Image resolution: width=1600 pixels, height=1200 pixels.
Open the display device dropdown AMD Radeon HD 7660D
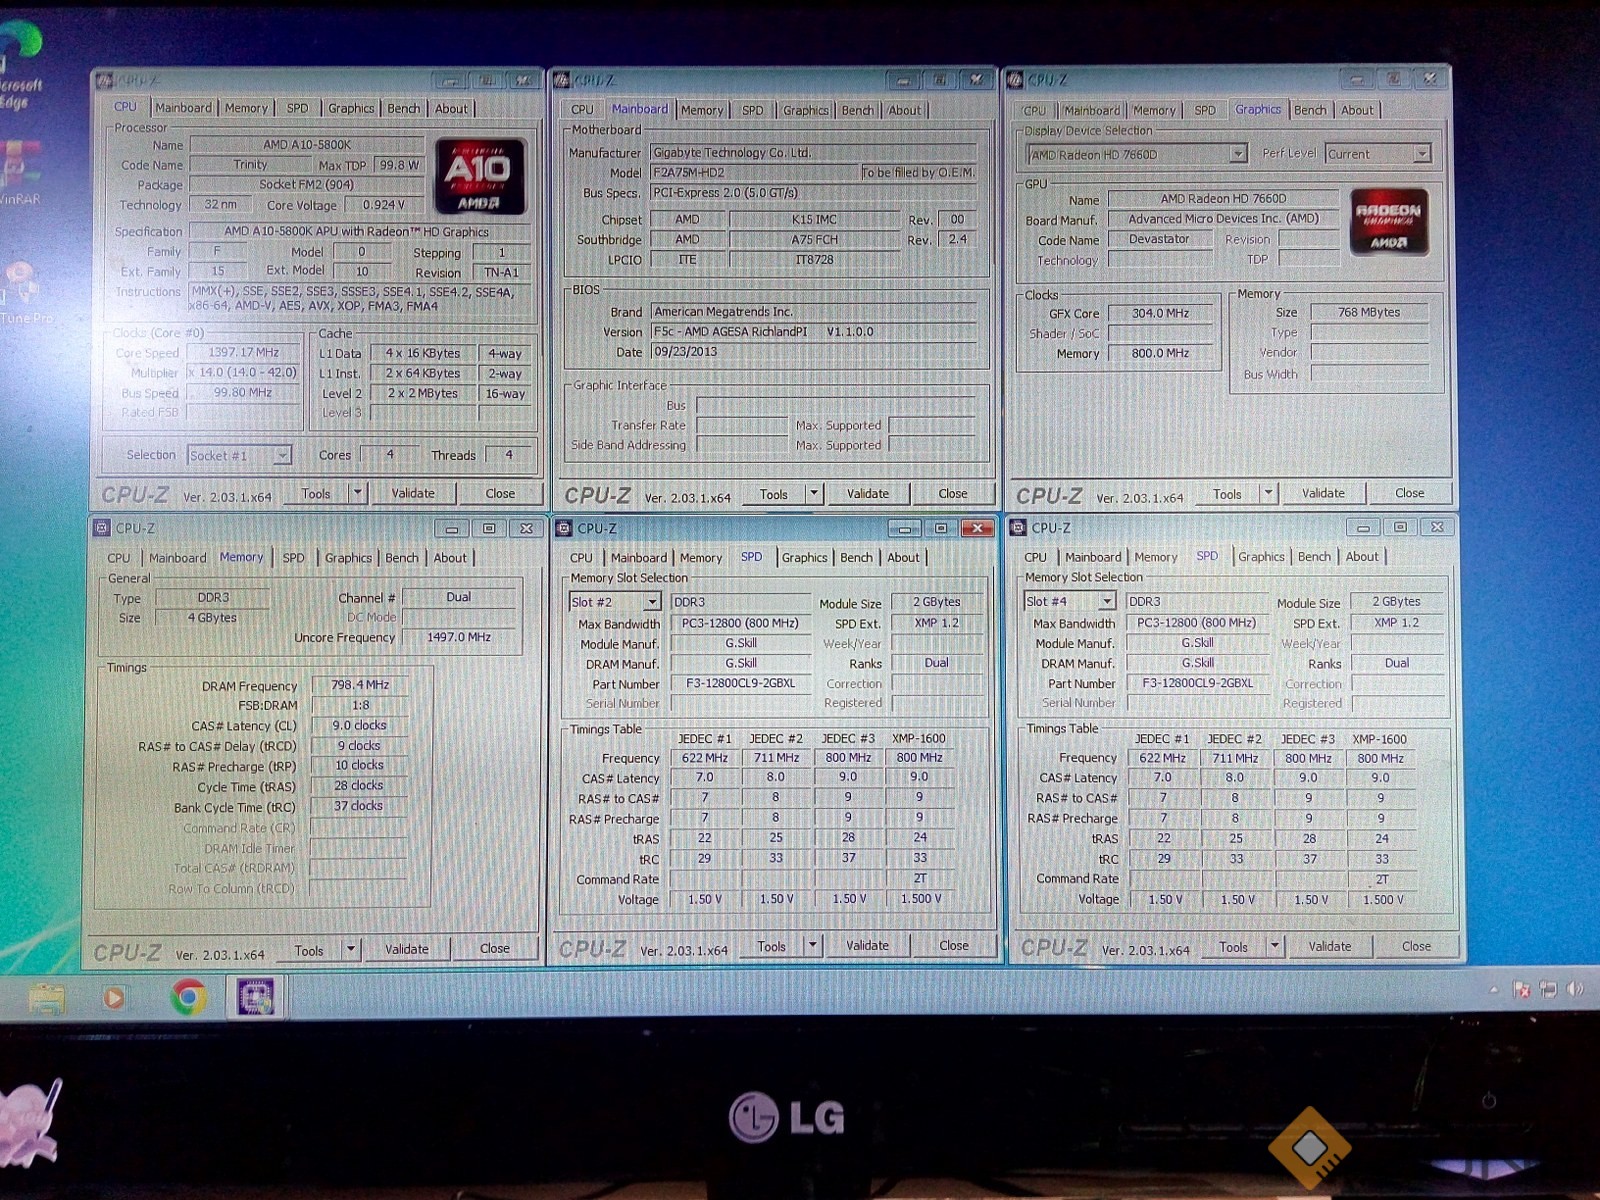click(1238, 154)
